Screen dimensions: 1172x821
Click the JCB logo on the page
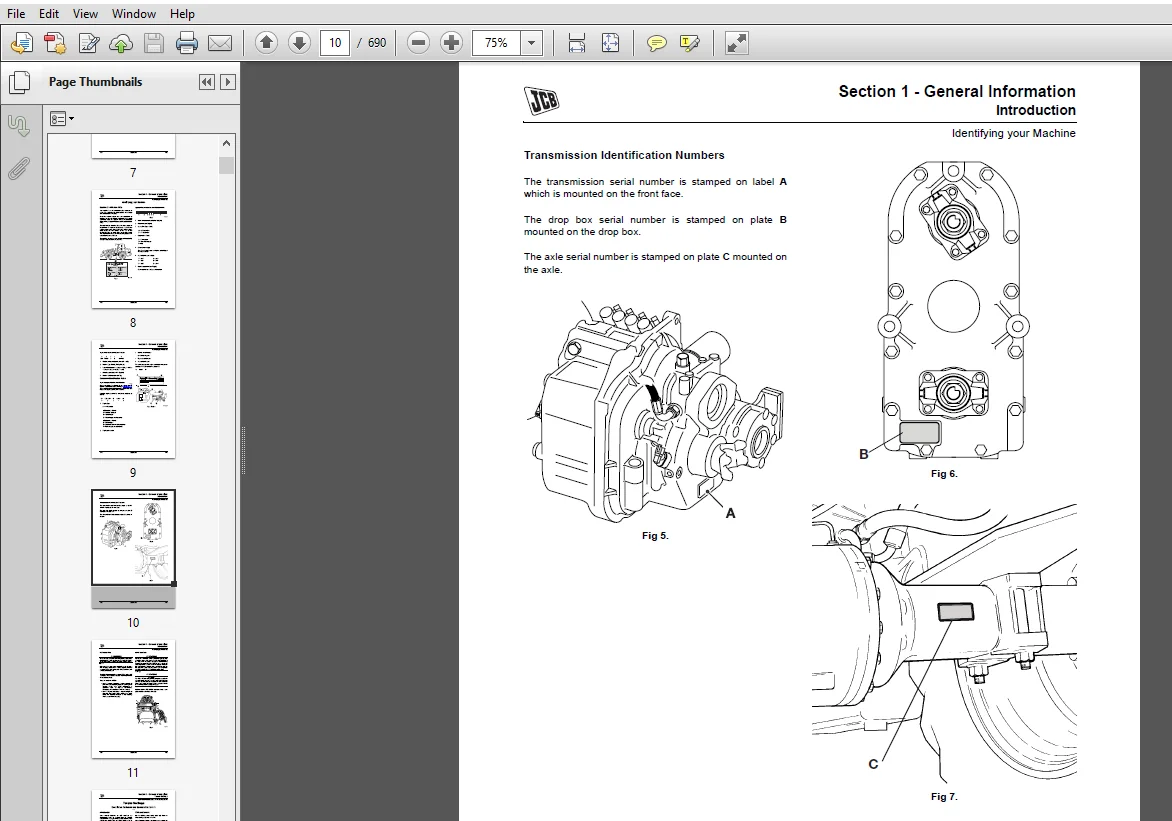[541, 100]
